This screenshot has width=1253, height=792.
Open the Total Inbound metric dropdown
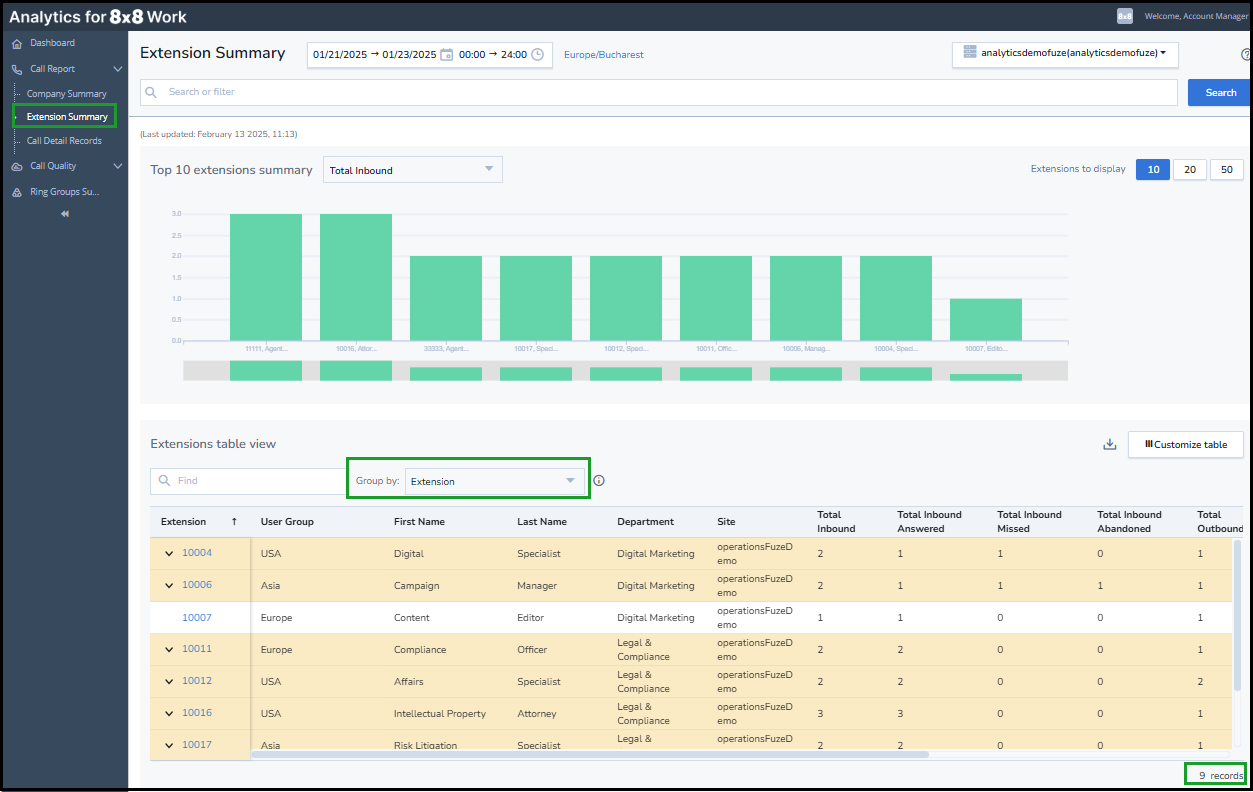tap(413, 170)
